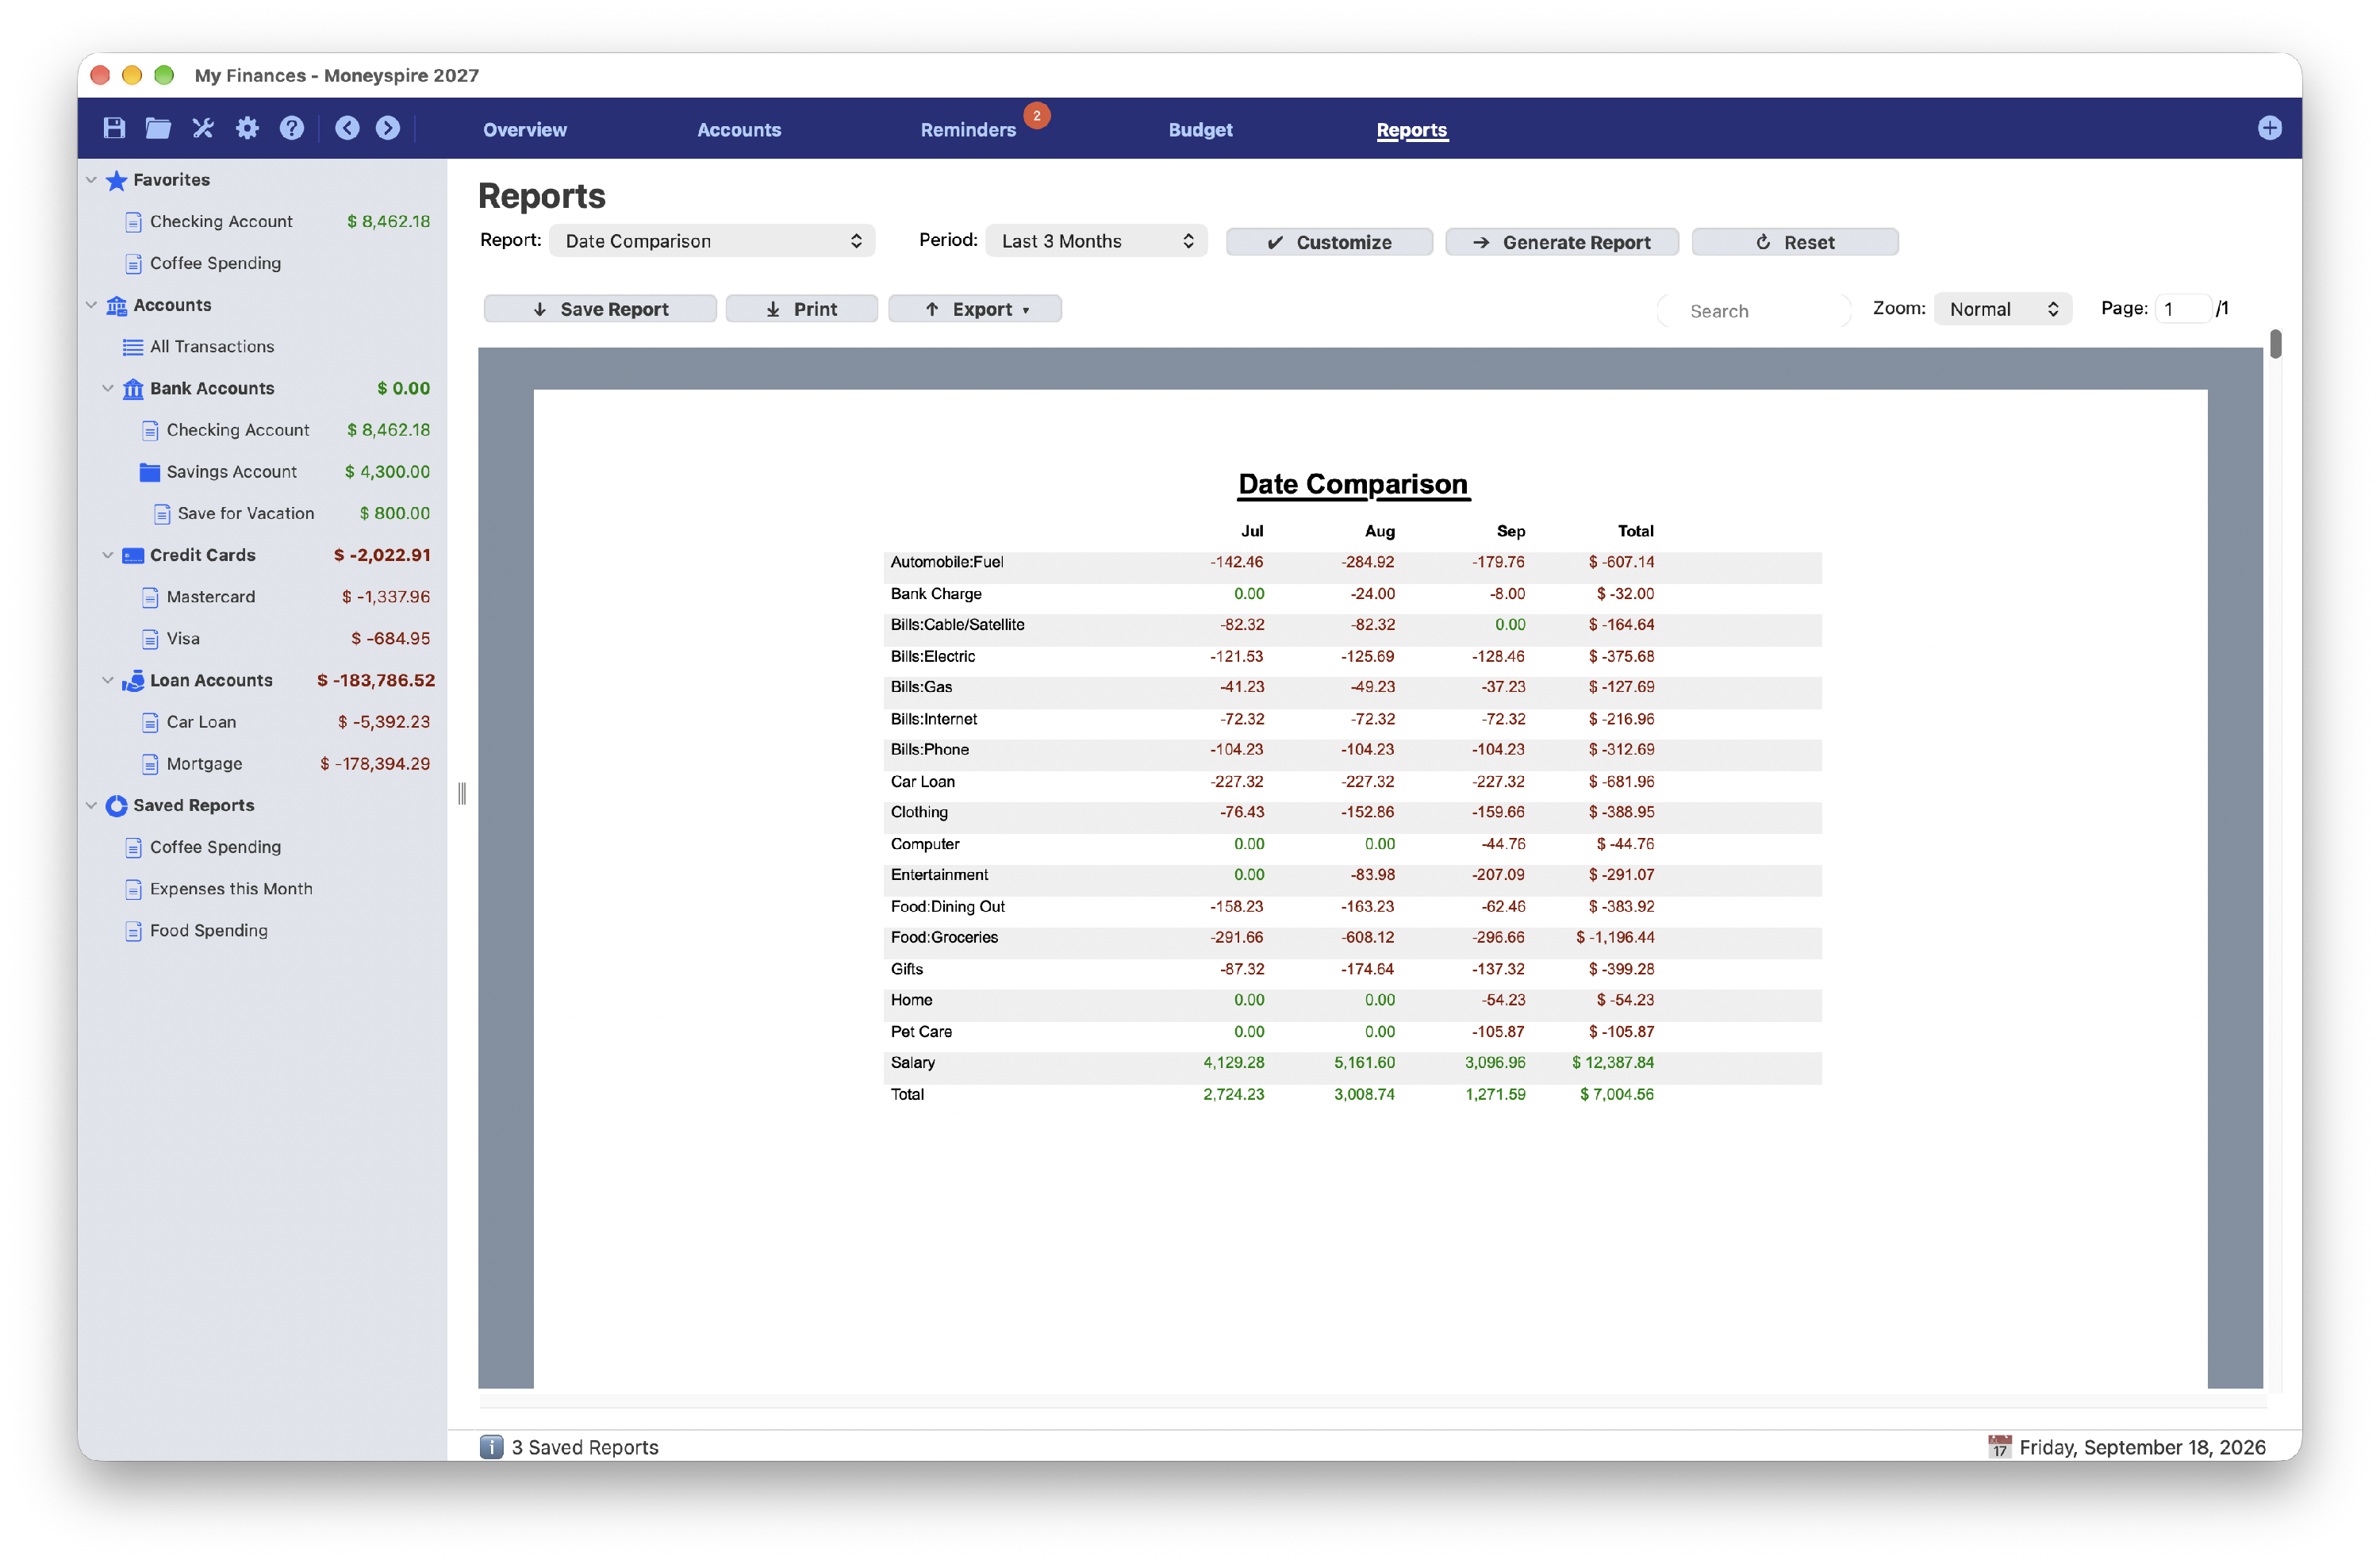This screenshot has height=1564, width=2380.
Task: Click the help question mark icon
Action: coord(291,128)
